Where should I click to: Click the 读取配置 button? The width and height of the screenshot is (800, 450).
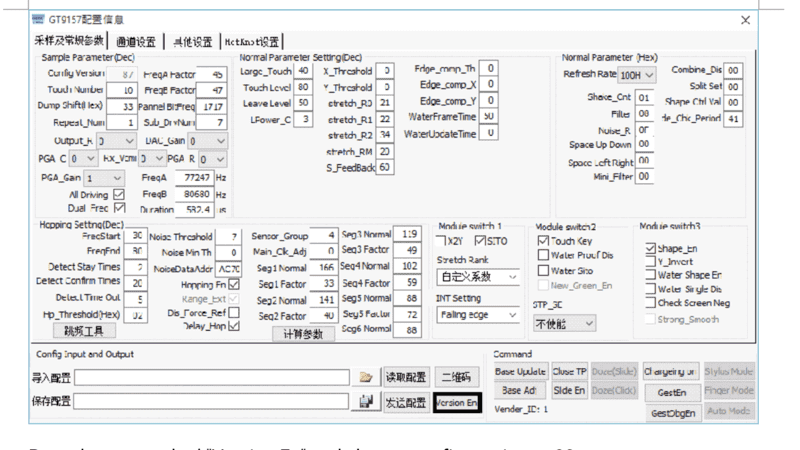407,377
